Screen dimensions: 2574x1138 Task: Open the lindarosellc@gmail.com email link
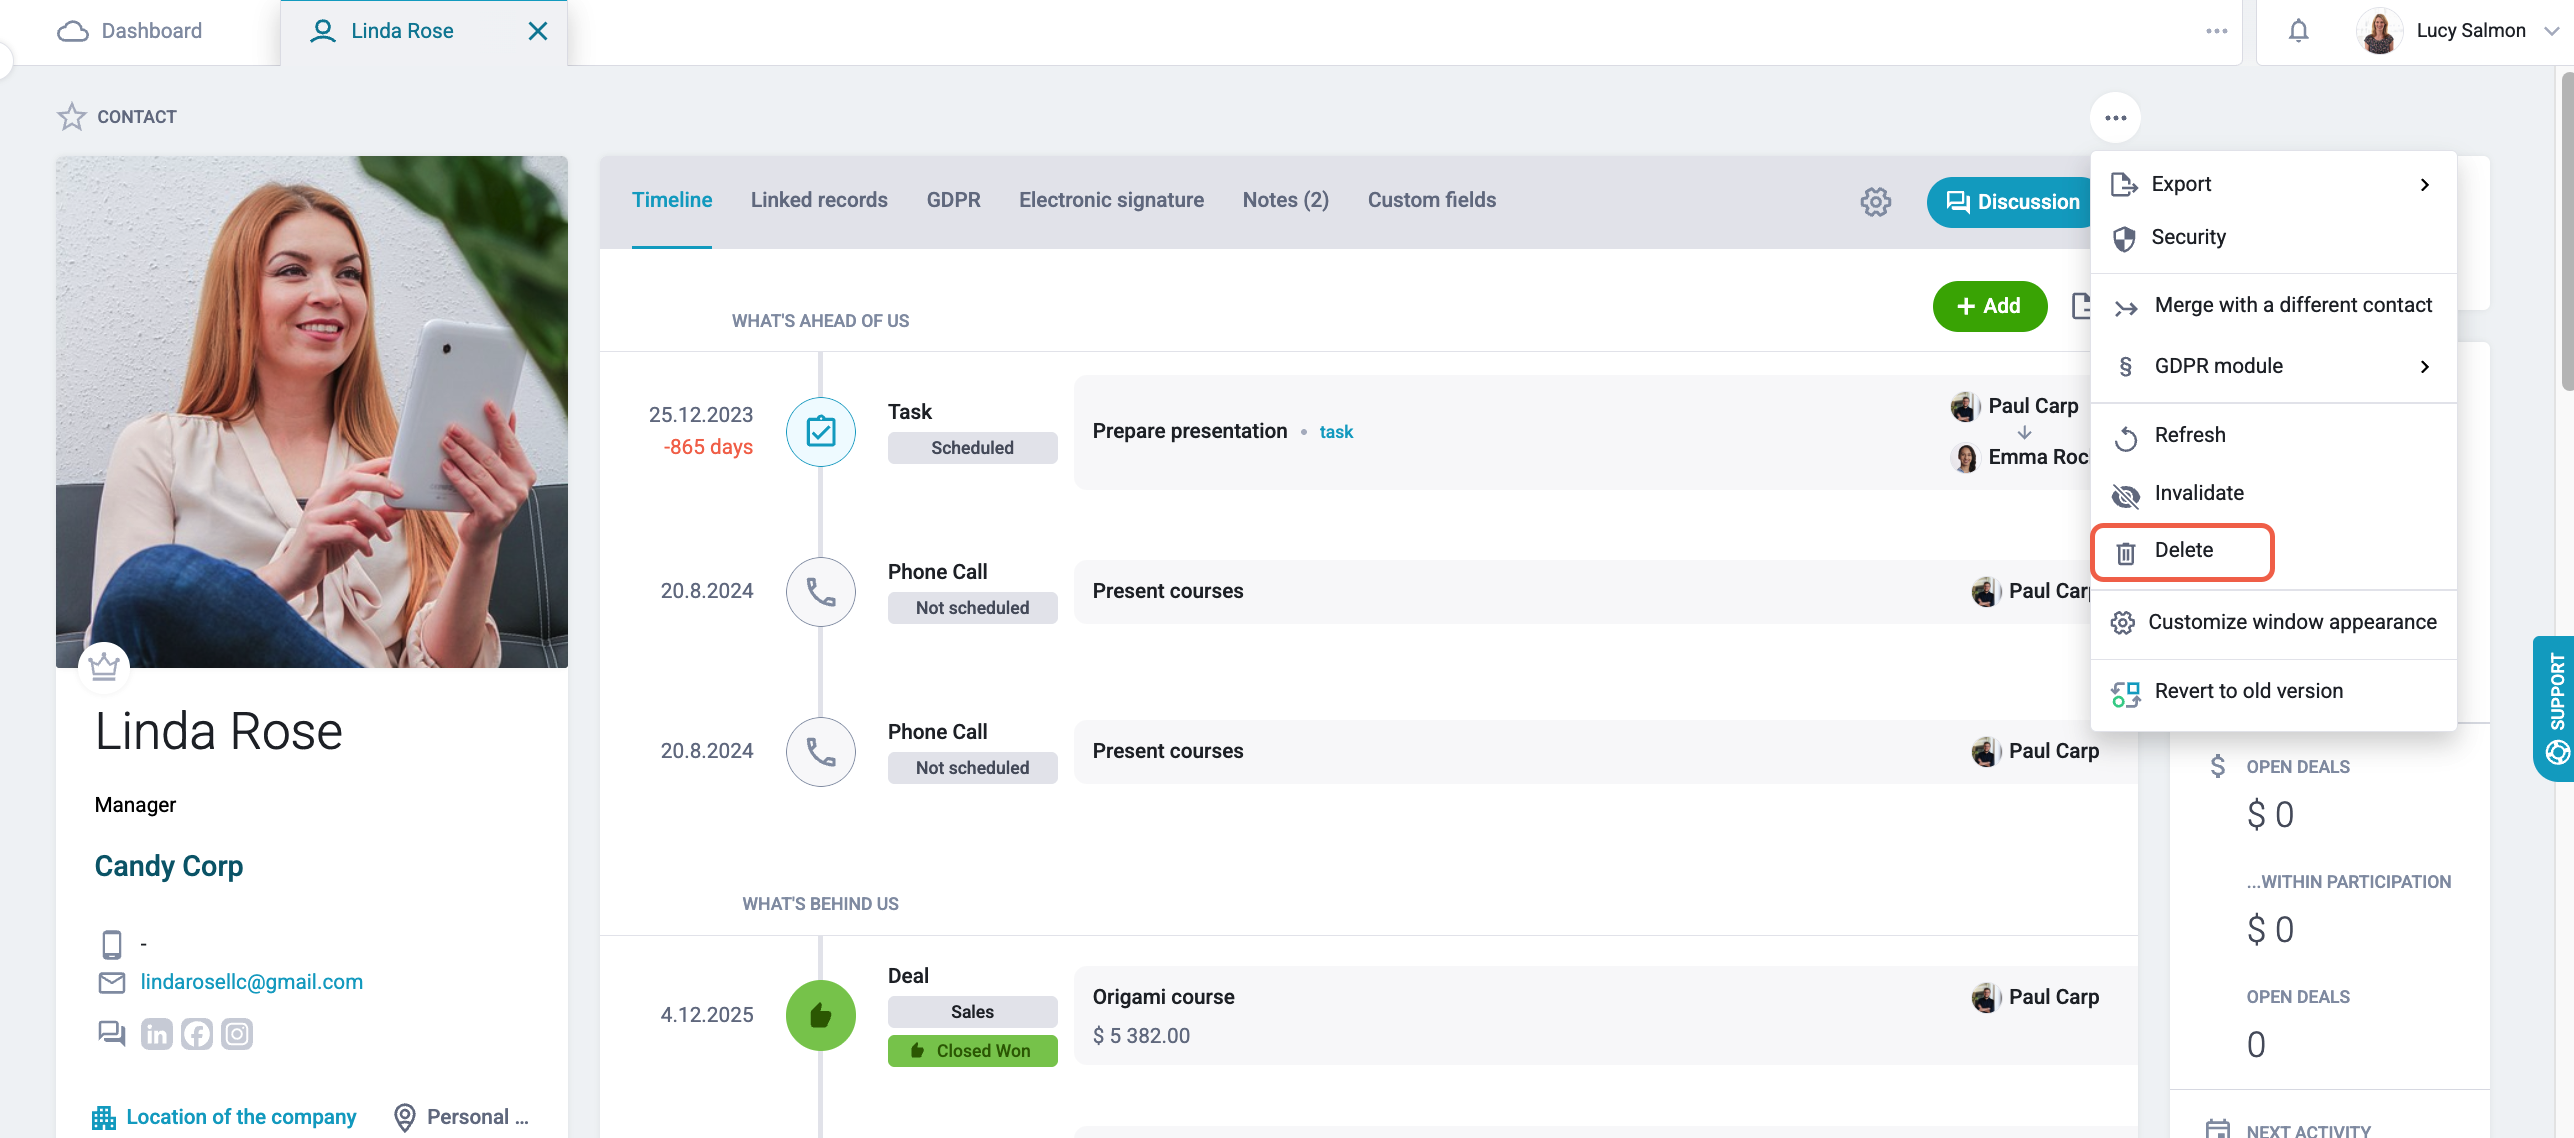[251, 982]
